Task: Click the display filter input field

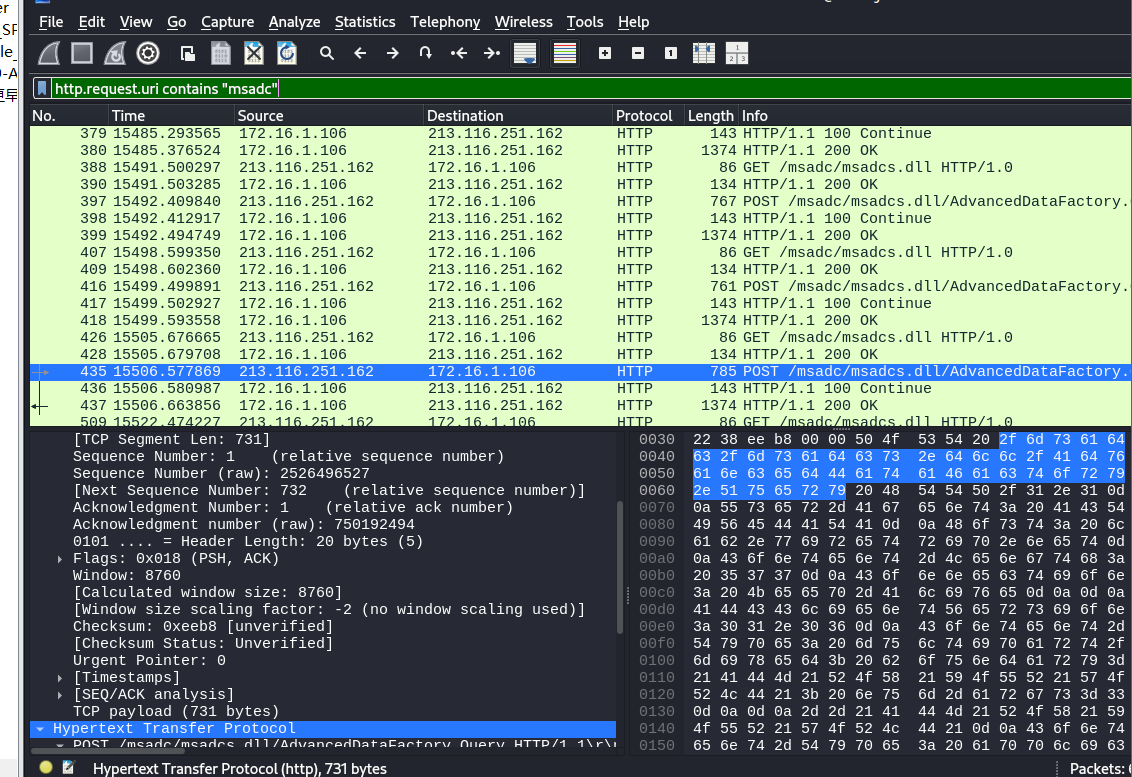Action: tap(592, 89)
